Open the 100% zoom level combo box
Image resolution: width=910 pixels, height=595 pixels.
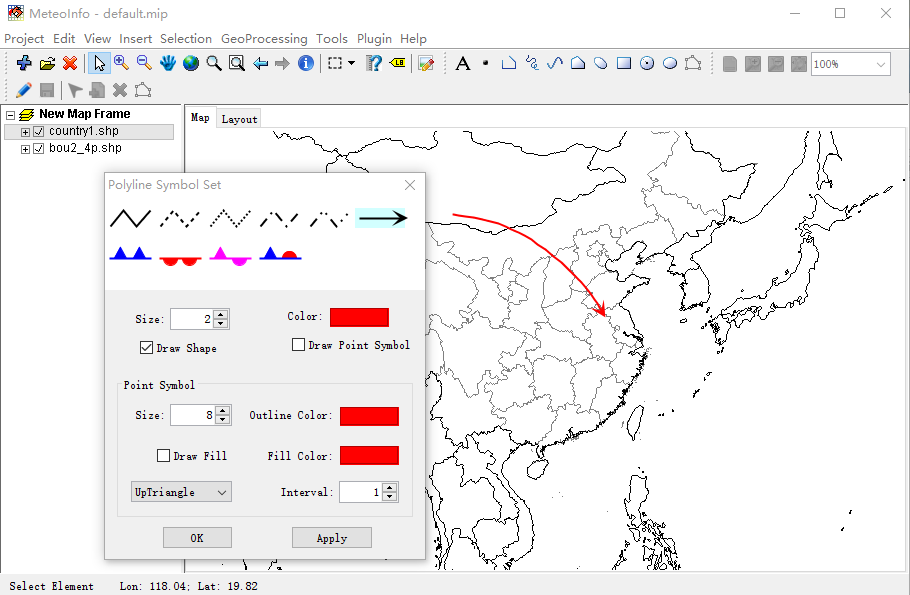tap(850, 64)
